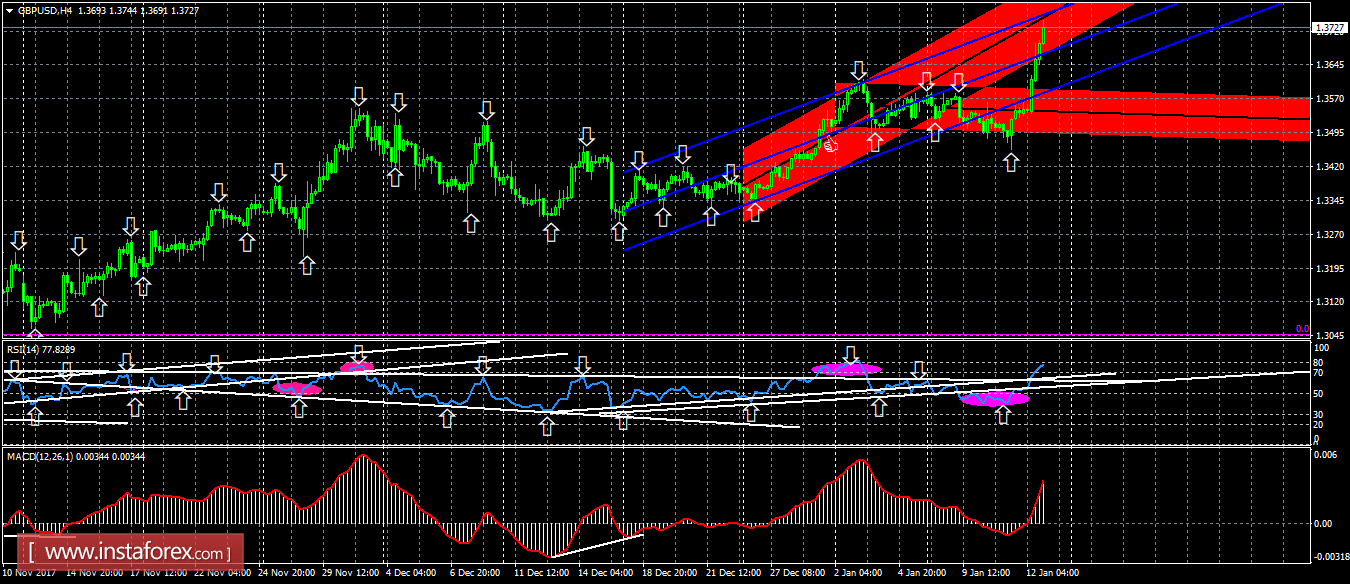The image size is (1350, 584).
Task: Click the magenta 0.0 level label
Action: pyautogui.click(x=1301, y=329)
